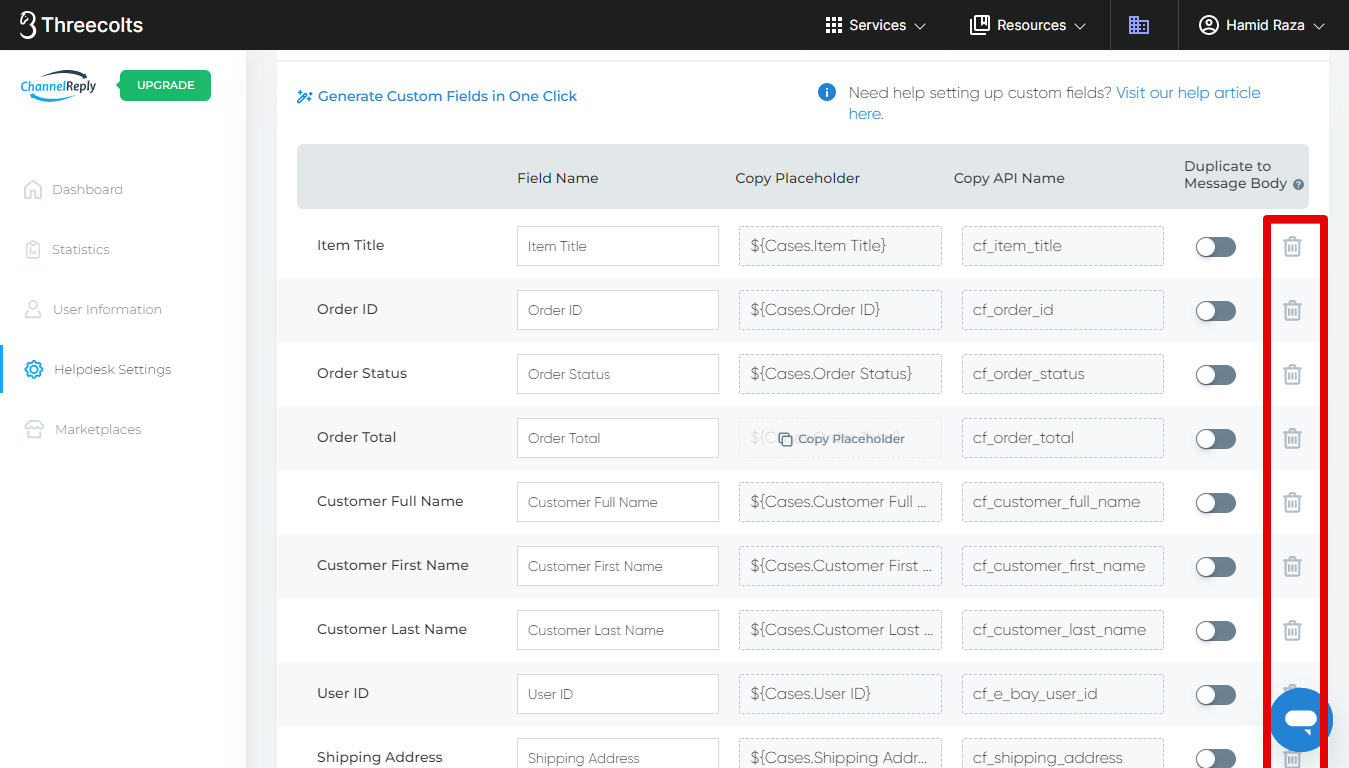Delete the Order Status custom field

(x=1292, y=374)
